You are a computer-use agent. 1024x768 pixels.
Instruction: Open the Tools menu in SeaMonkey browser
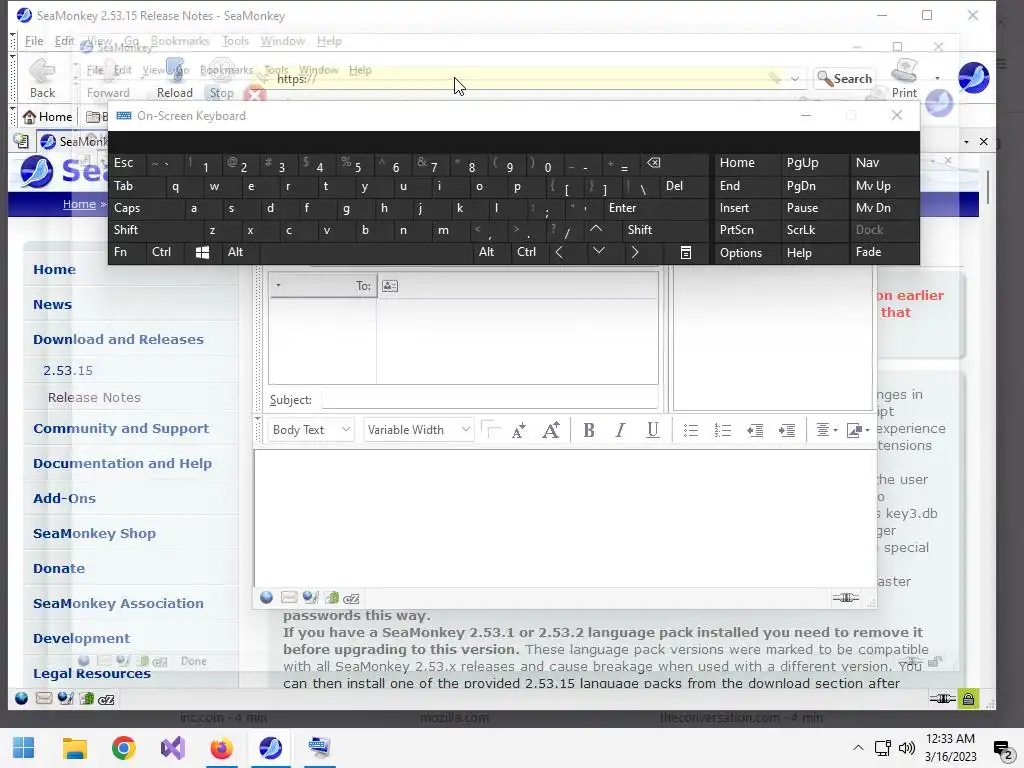(x=236, y=41)
